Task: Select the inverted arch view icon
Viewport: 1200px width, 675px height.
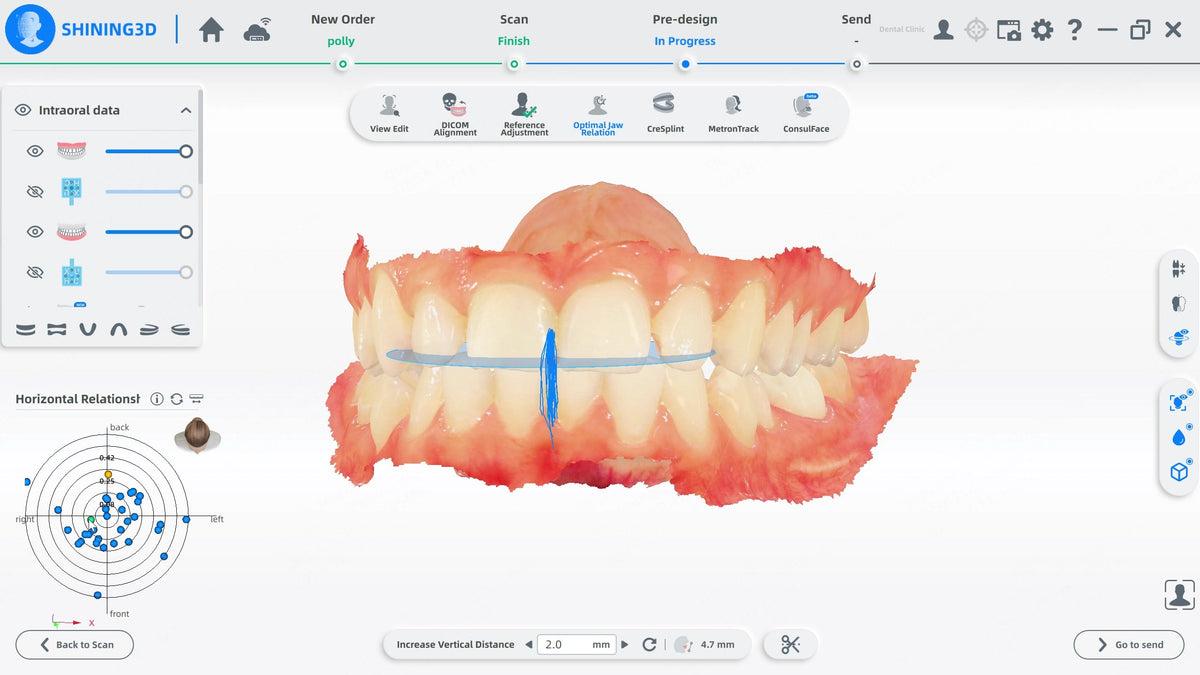Action: point(119,329)
